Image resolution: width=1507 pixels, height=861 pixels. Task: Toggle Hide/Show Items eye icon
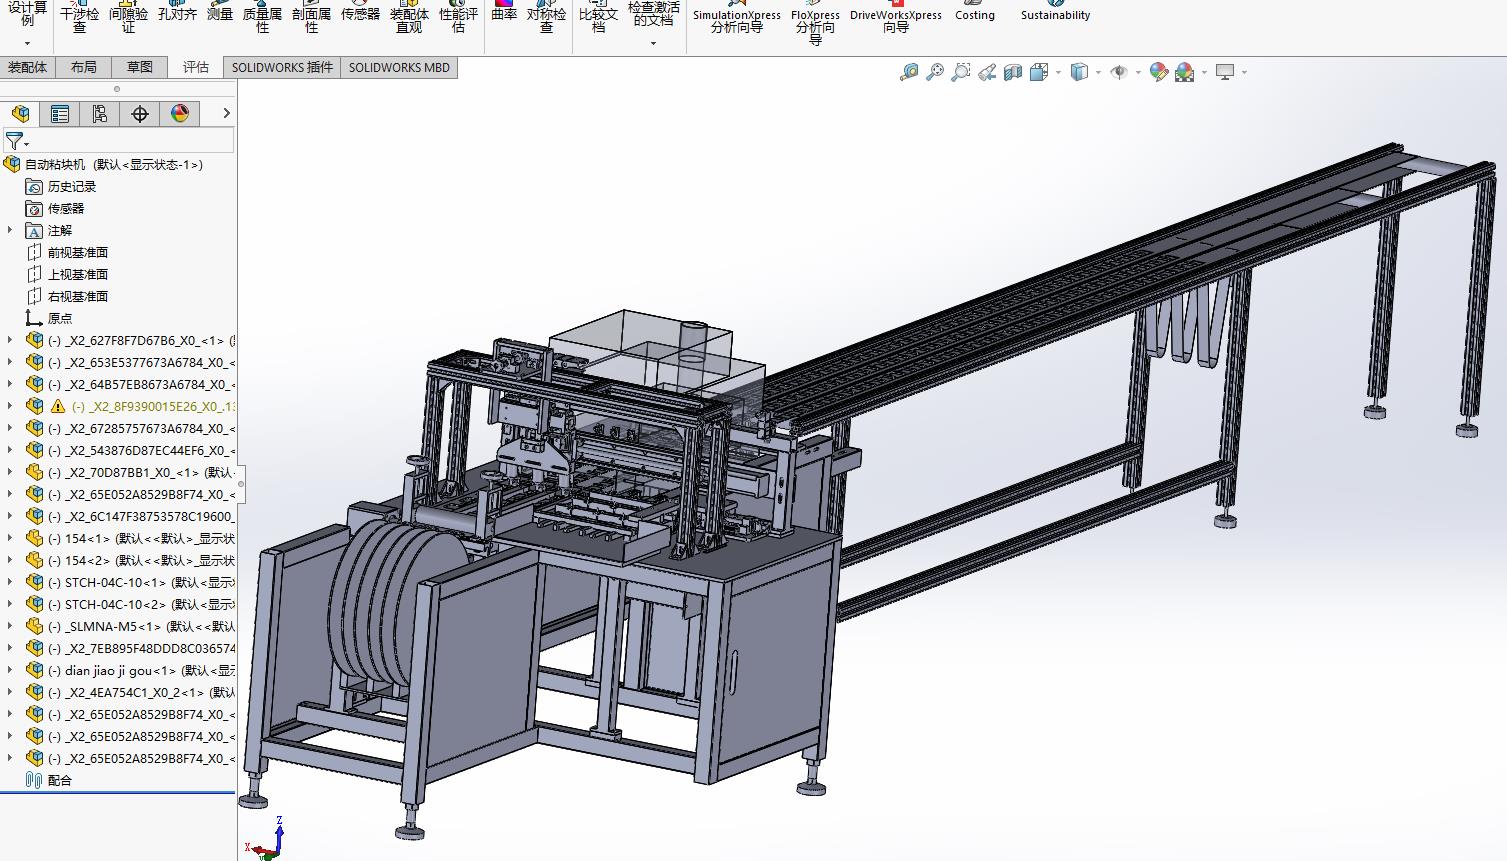click(x=1119, y=72)
